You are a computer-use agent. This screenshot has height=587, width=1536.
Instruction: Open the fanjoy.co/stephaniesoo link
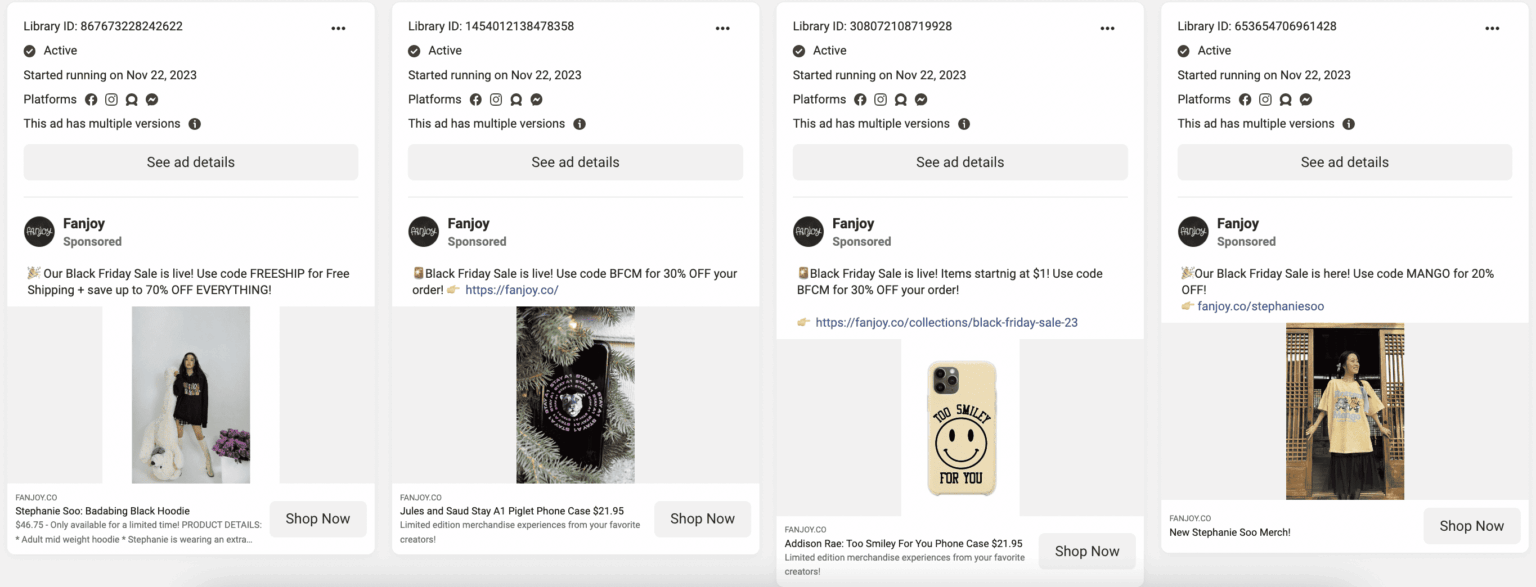point(1260,306)
